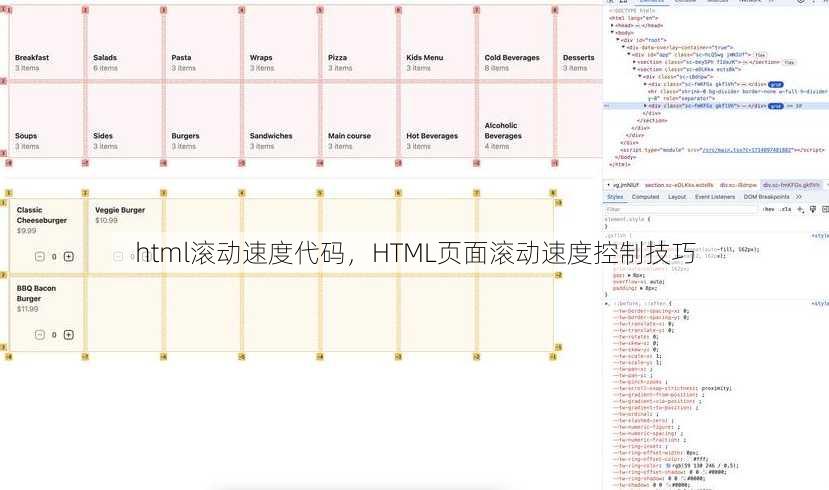Image resolution: width=829 pixels, height=490 pixels.
Task: Open the Wraps category card
Action: coord(280,43)
